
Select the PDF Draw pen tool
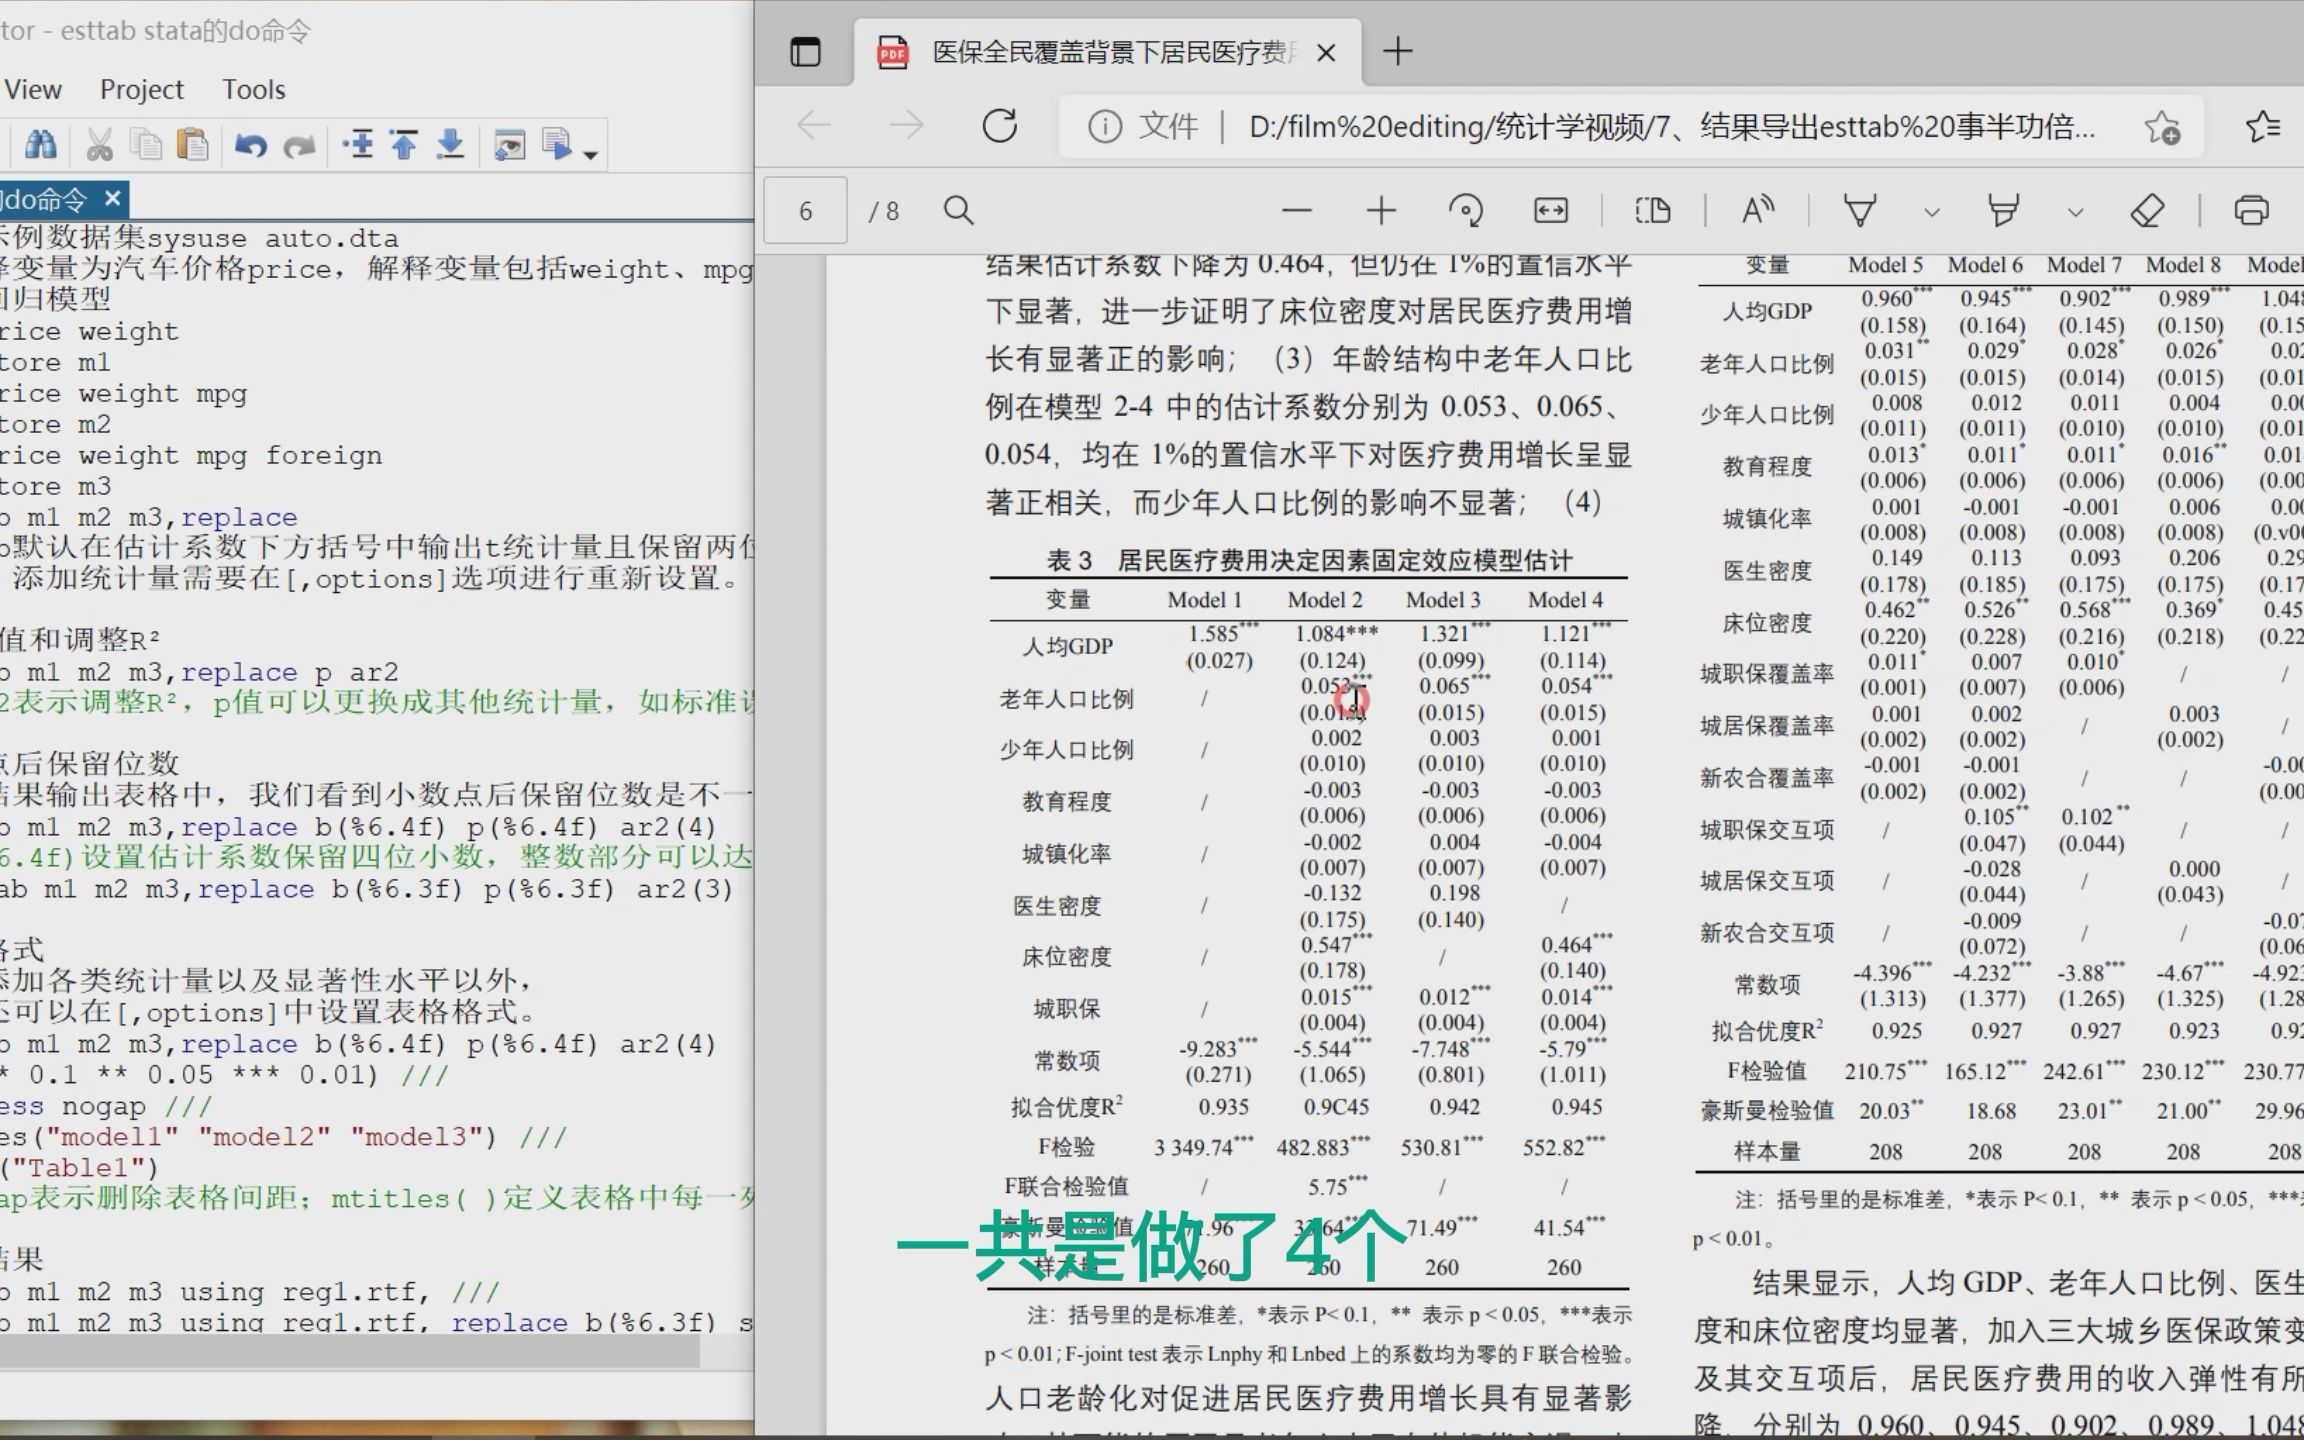[1859, 211]
